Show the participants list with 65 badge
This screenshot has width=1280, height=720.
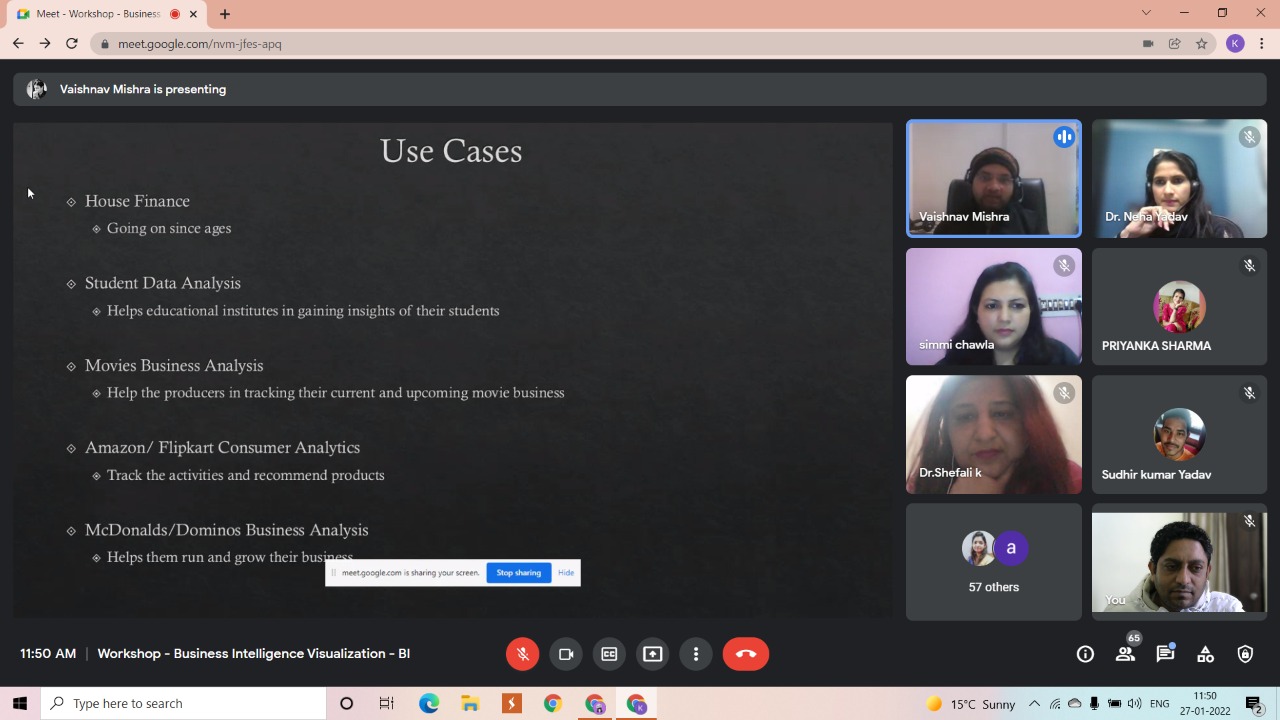(x=1125, y=654)
